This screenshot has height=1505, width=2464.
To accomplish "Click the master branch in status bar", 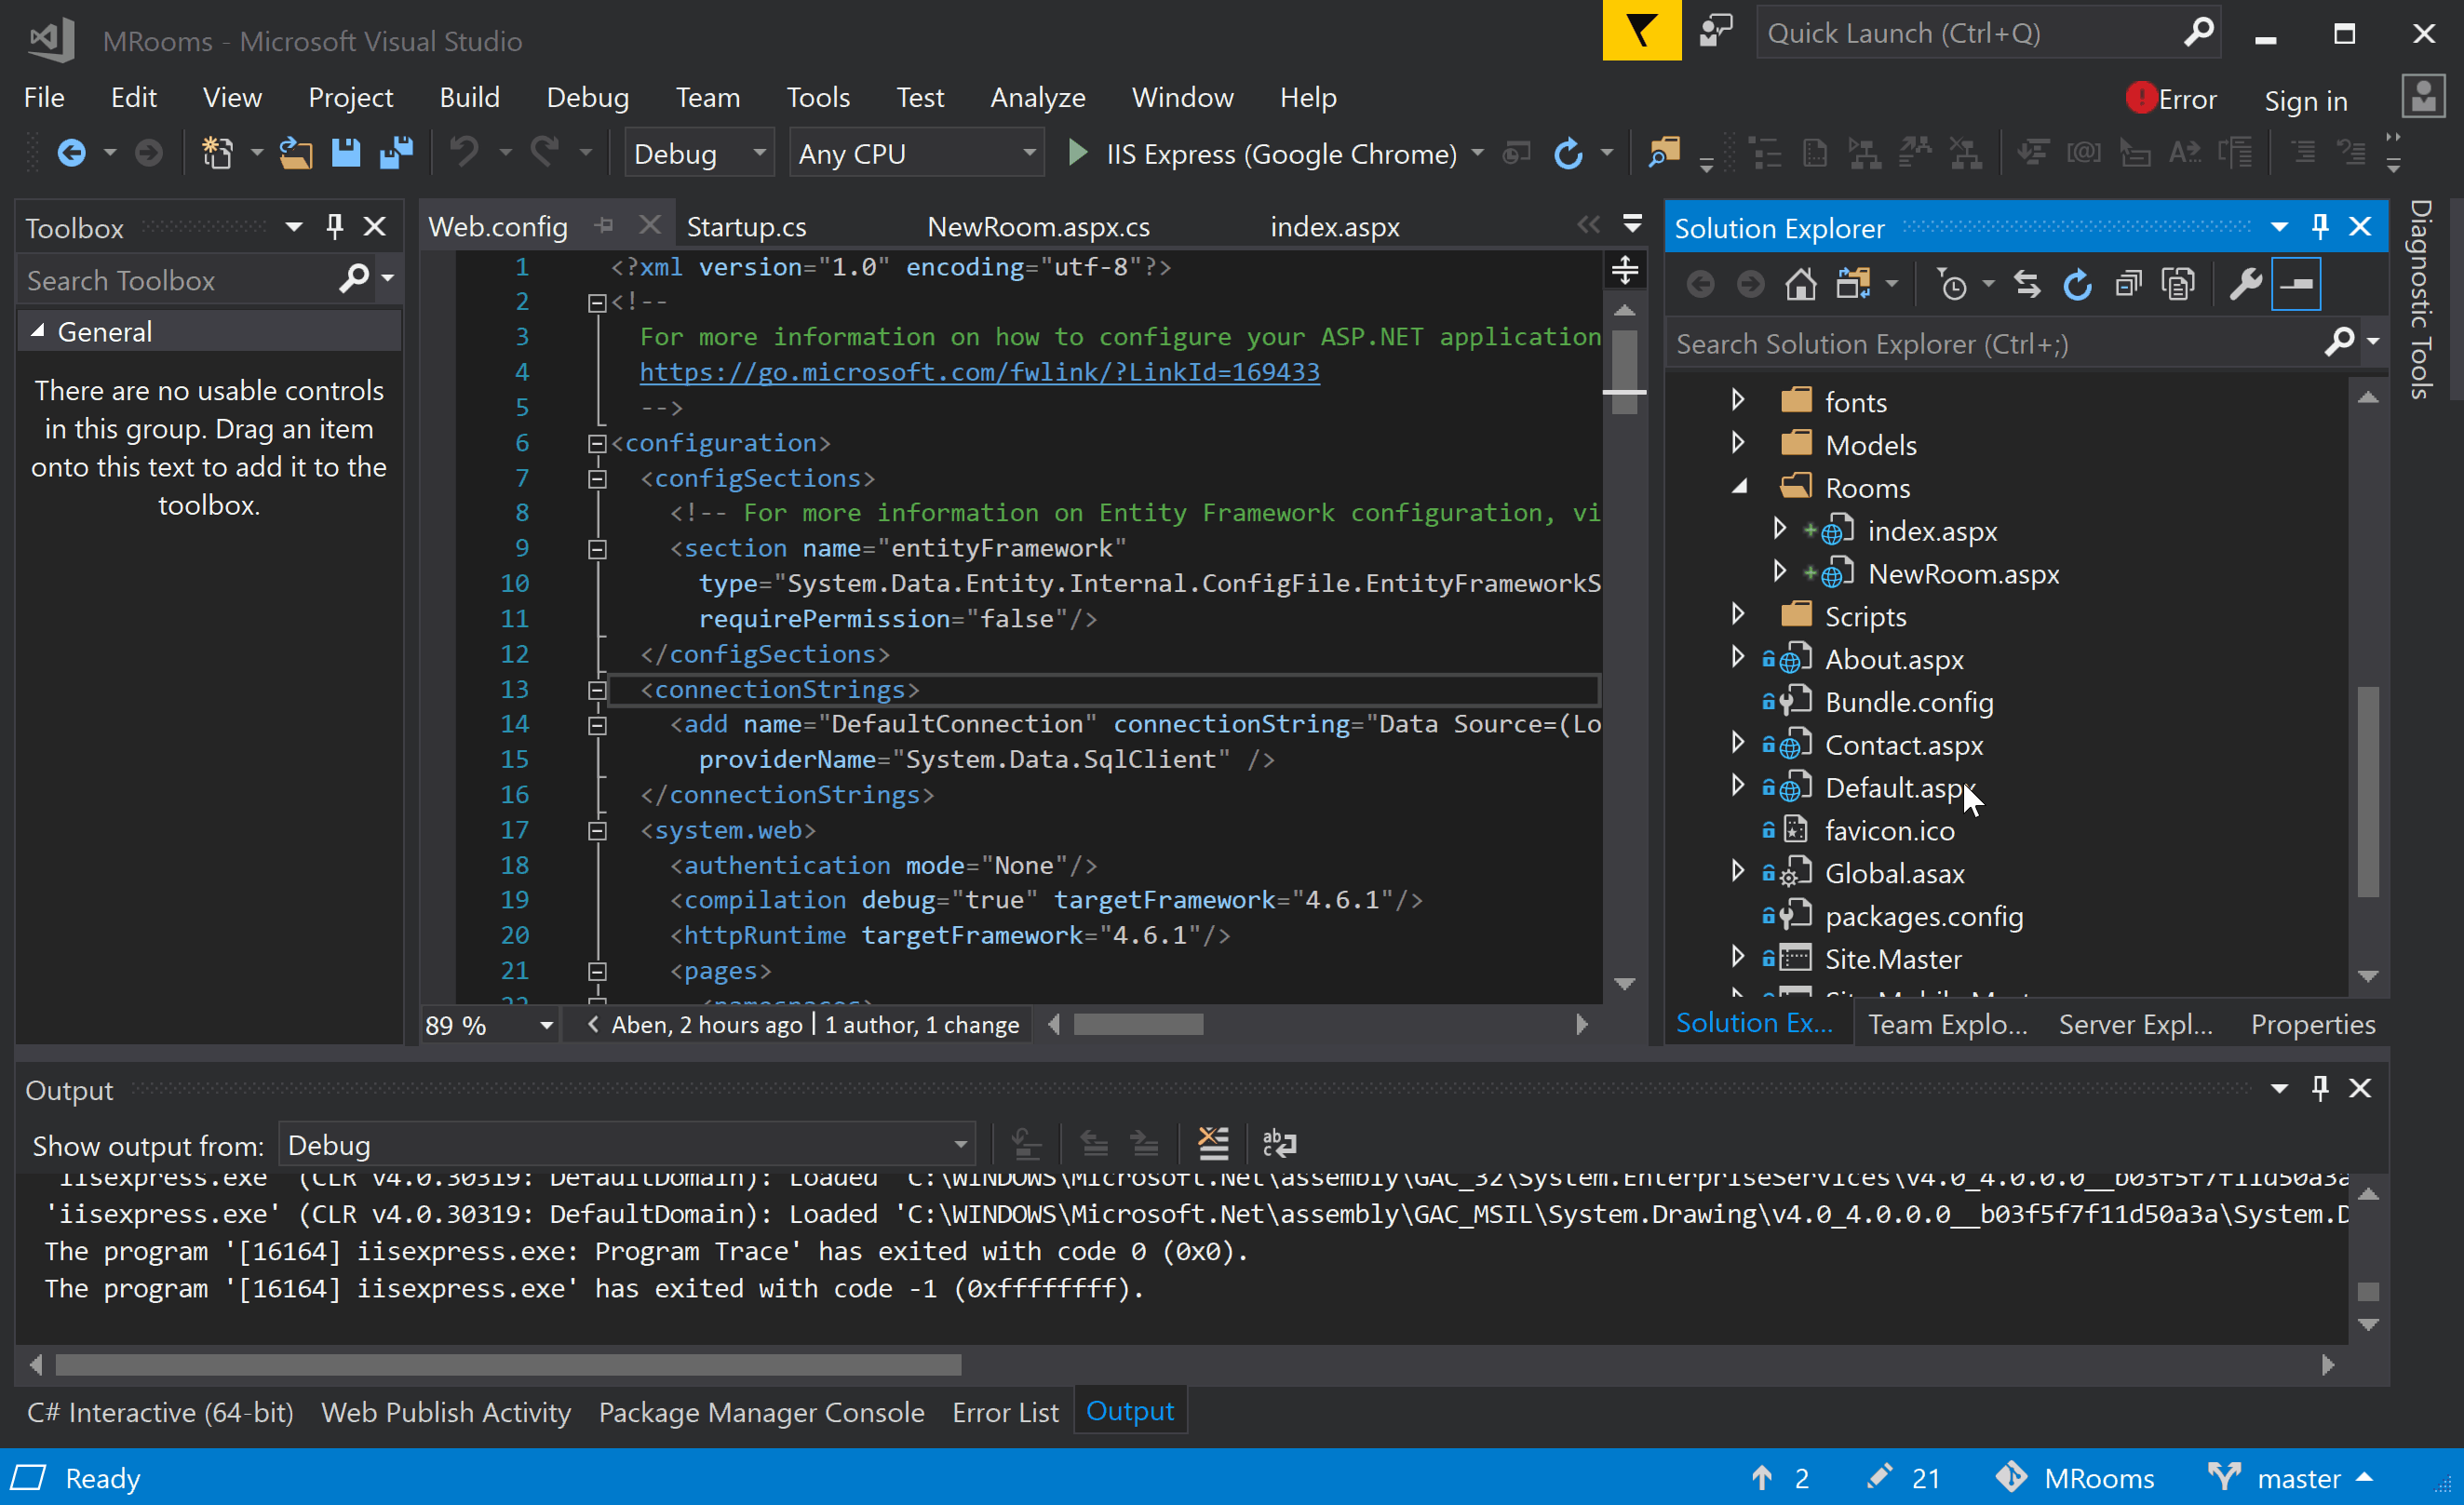I will point(2290,1478).
